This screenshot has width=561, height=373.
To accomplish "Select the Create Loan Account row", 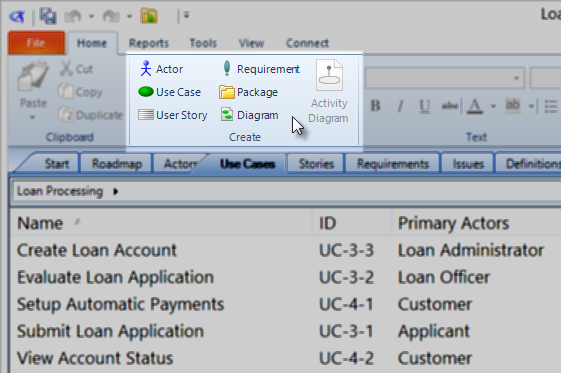I will (286, 250).
